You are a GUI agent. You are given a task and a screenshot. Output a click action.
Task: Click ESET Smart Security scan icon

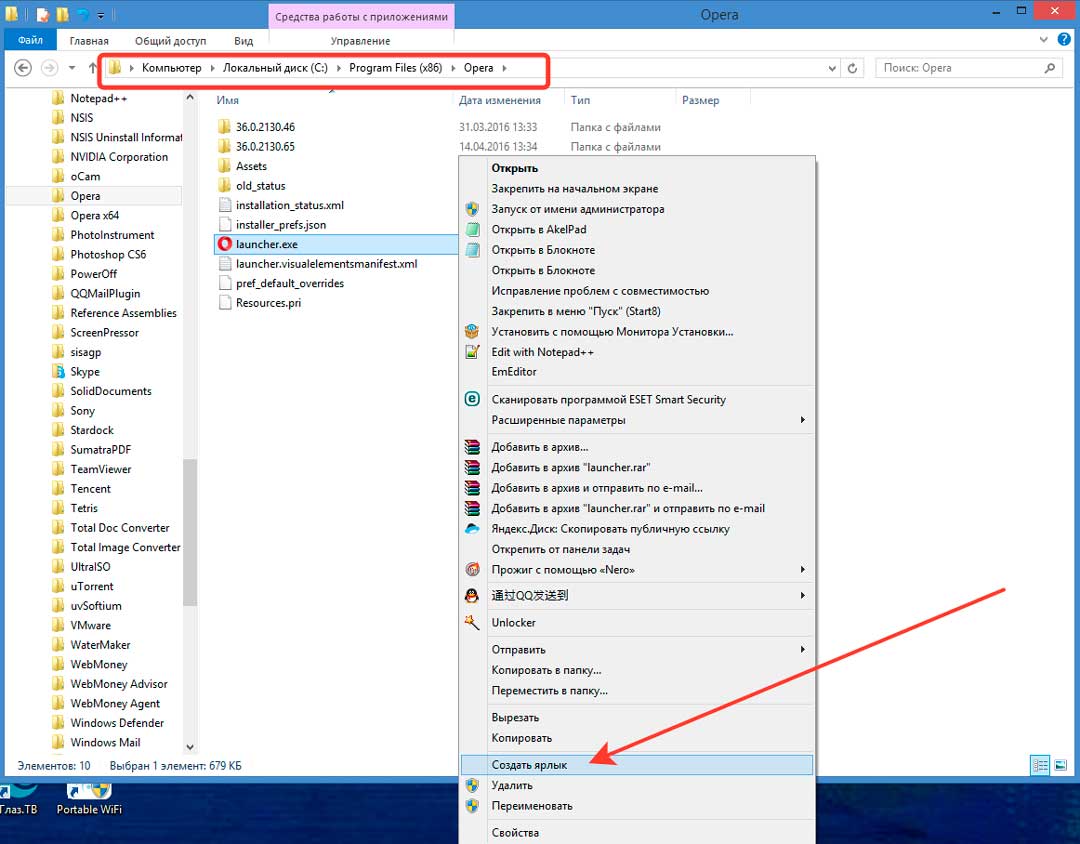point(472,399)
